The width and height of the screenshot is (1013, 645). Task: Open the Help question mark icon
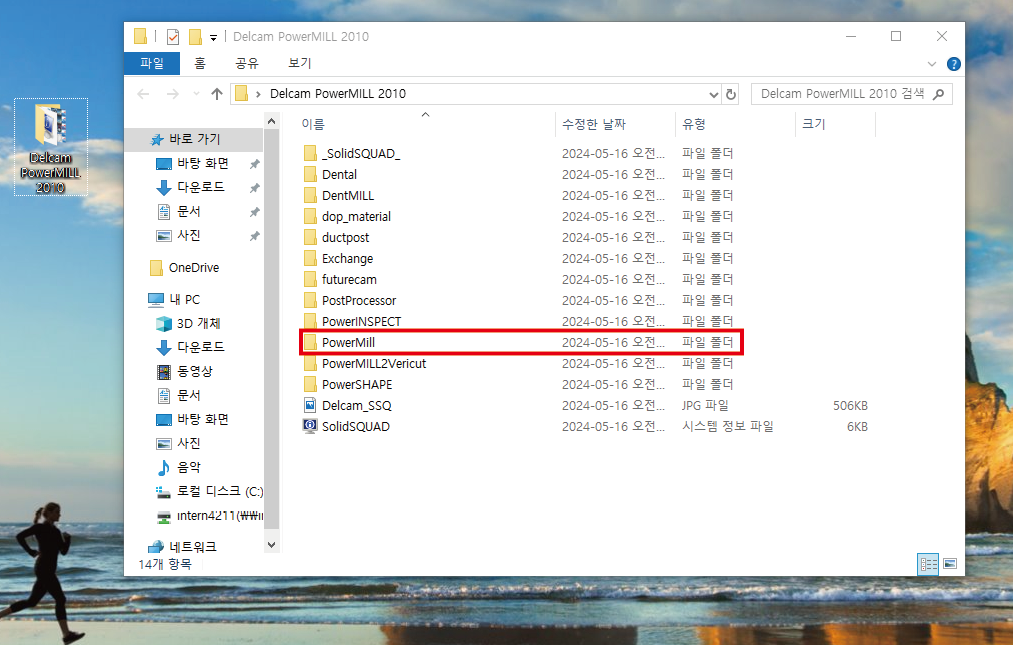click(x=954, y=64)
